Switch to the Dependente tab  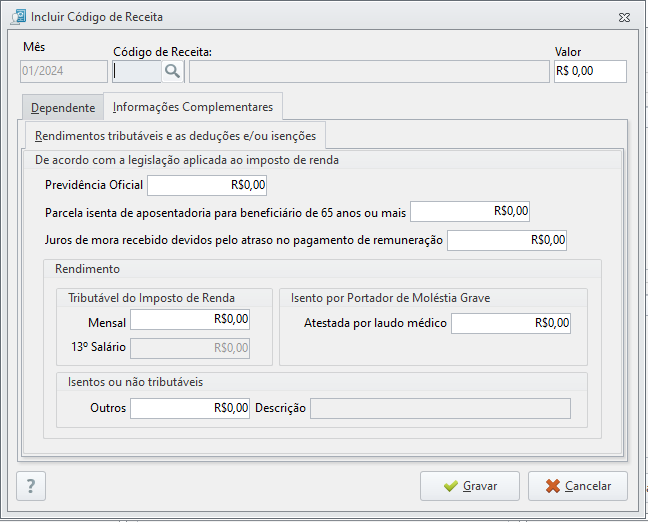tap(63, 107)
